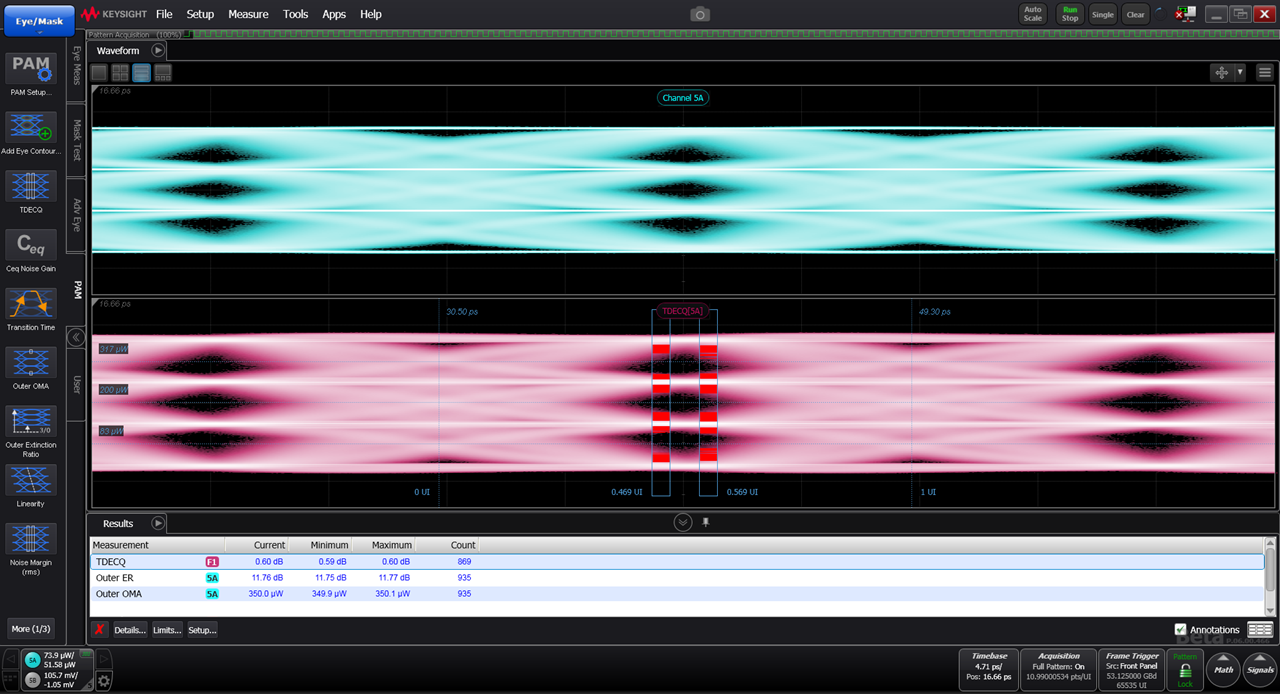1280x694 pixels.
Task: Select Linearity measurement icon
Action: click(x=31, y=480)
